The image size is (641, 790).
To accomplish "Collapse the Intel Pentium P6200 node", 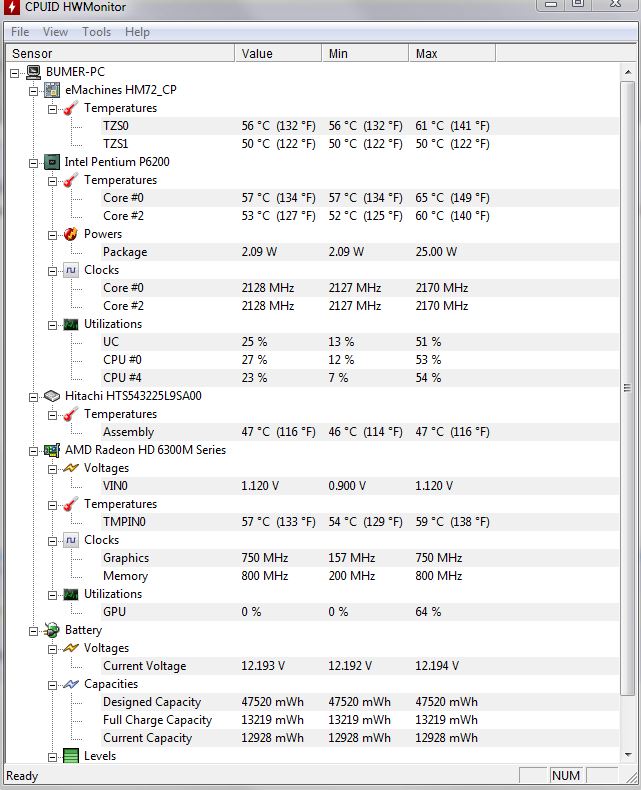I will pos(34,162).
